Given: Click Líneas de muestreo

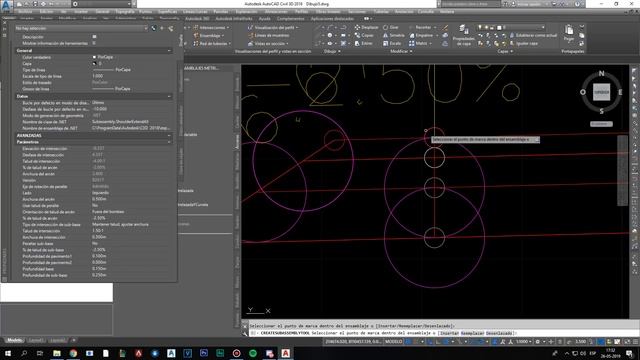Looking at the screenshot, I should (x=269, y=35).
